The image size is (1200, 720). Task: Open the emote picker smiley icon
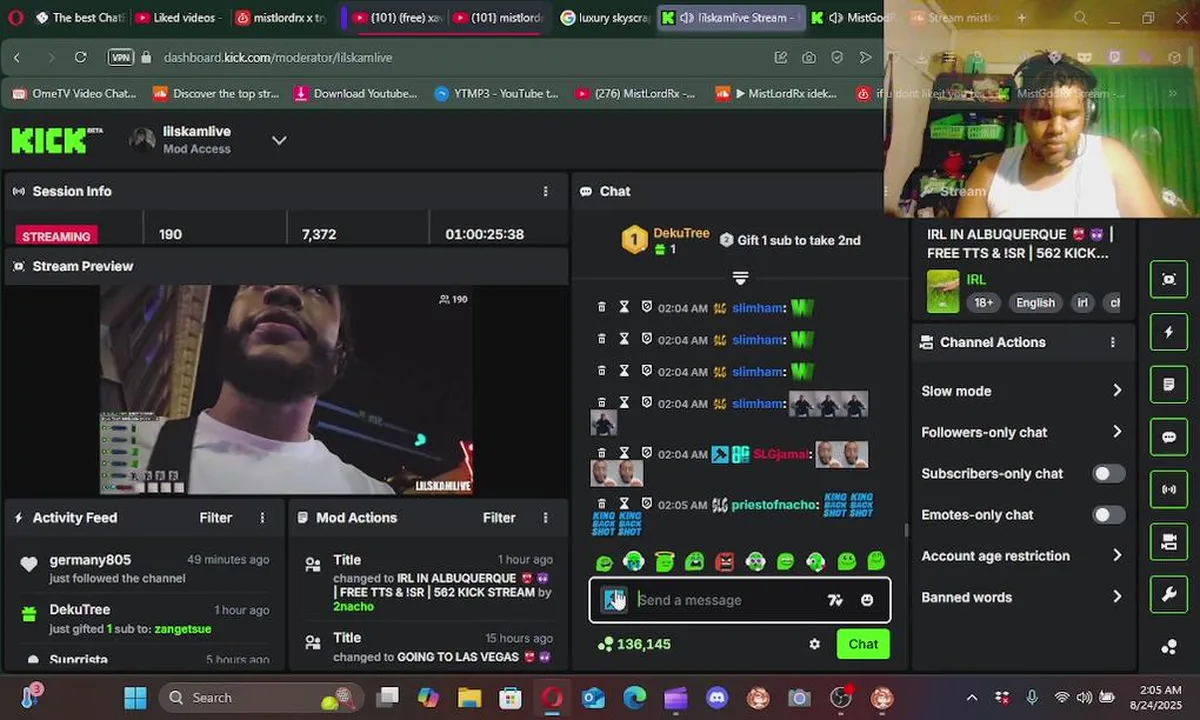(867, 600)
